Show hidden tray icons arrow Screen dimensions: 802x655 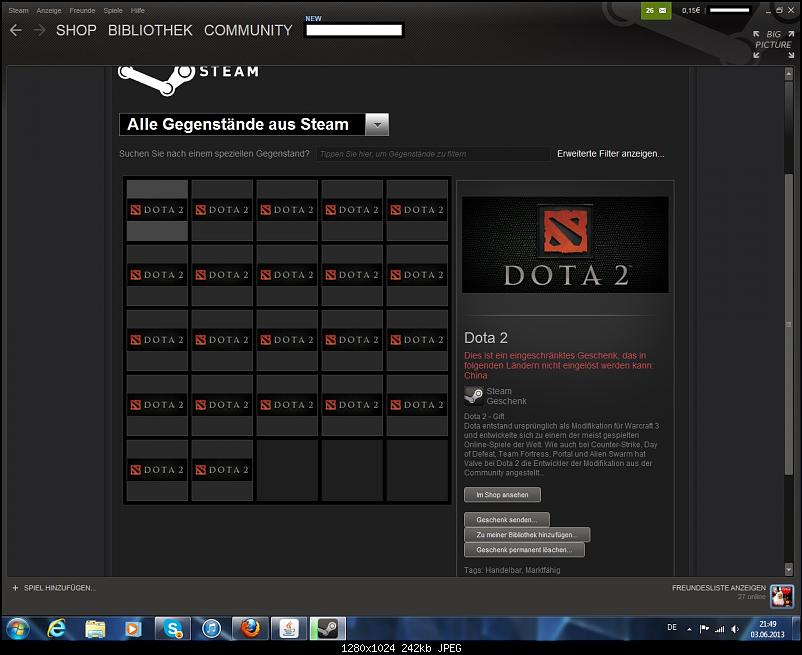pos(689,629)
